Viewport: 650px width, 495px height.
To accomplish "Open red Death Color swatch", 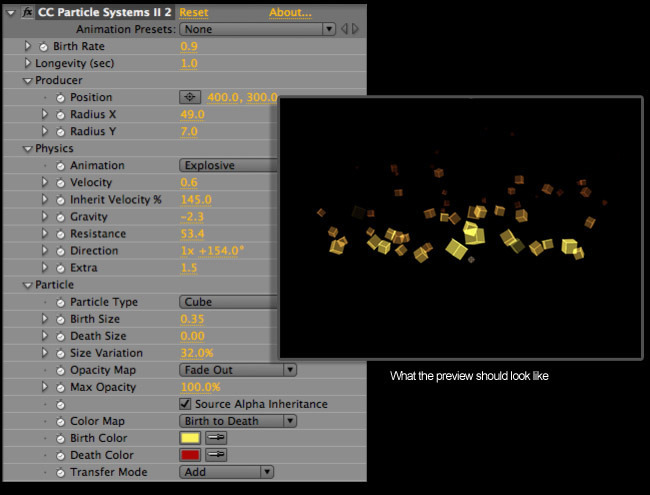I will pyautogui.click(x=190, y=455).
